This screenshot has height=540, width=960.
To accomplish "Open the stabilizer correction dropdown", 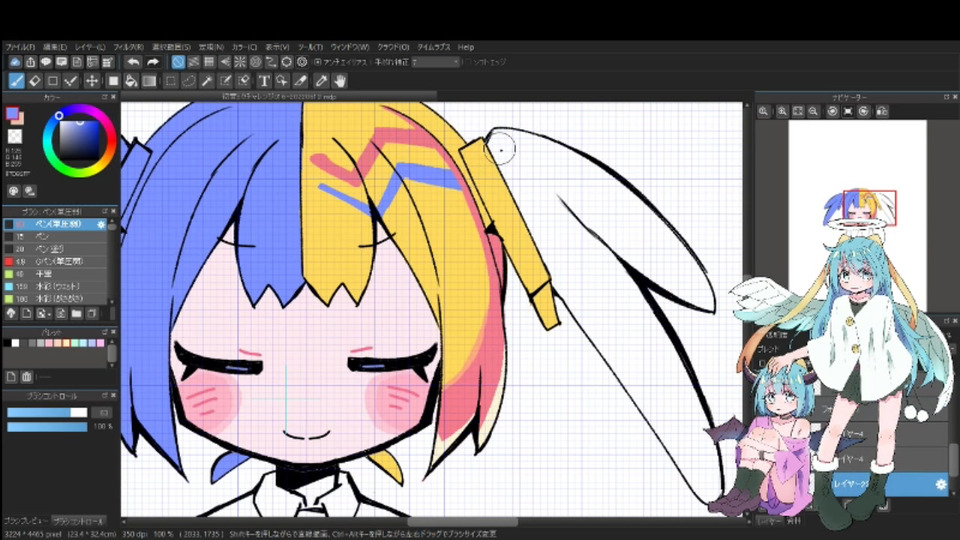I will click(435, 62).
